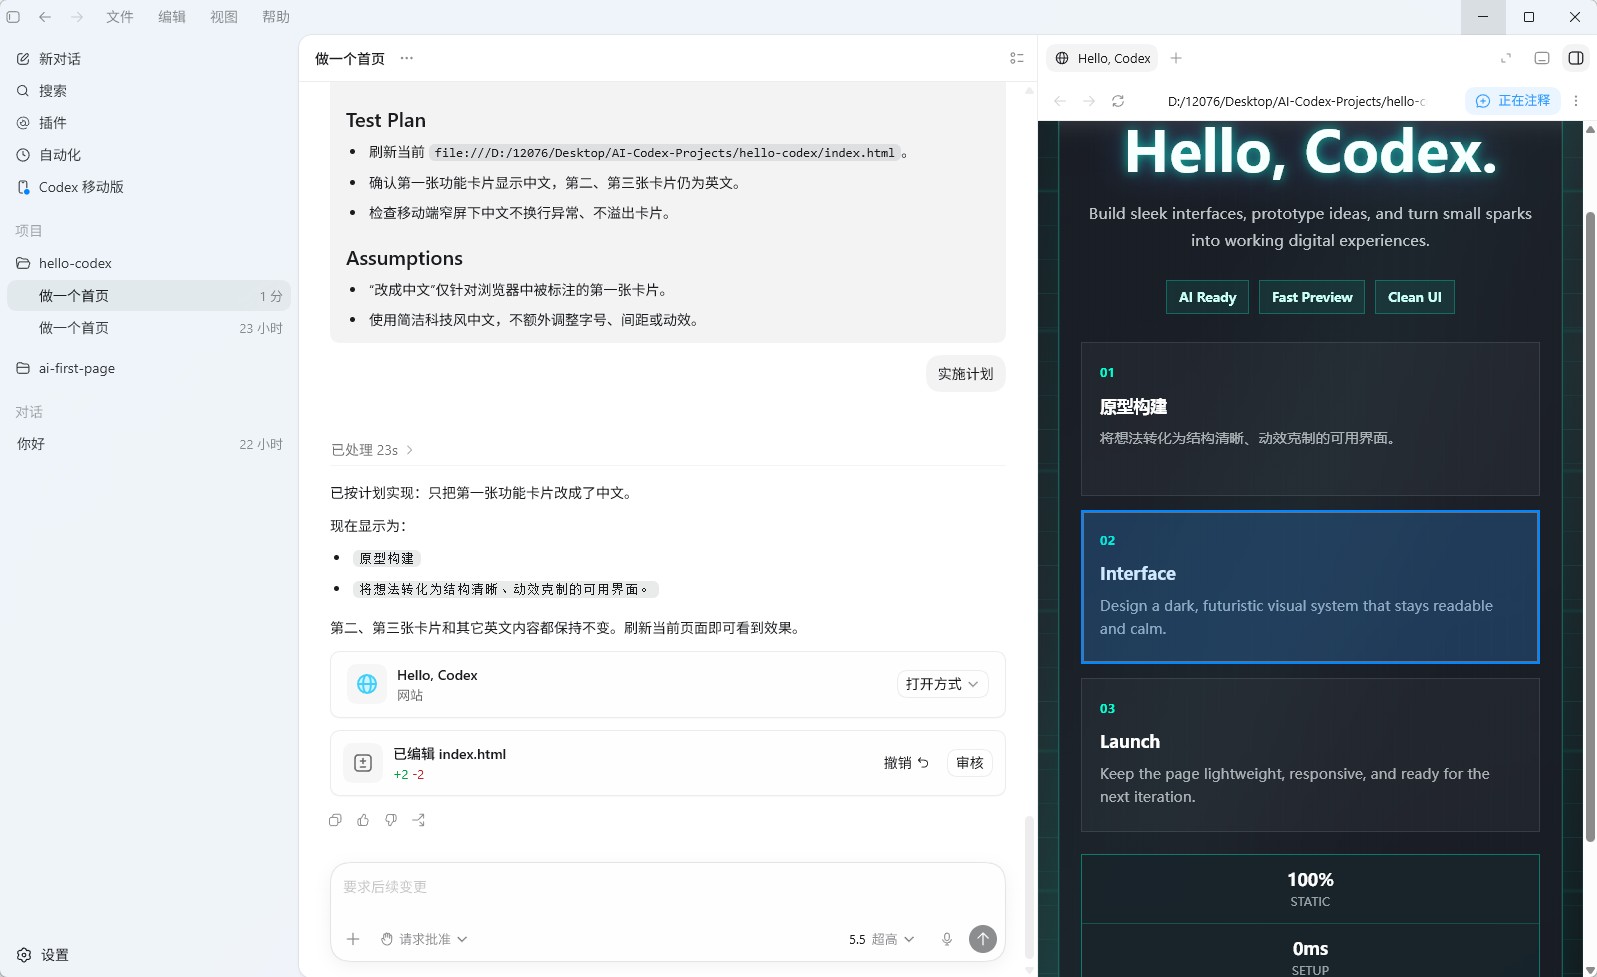Click the Clean UI tag
Screen dimensions: 1597x977
tap(1415, 297)
